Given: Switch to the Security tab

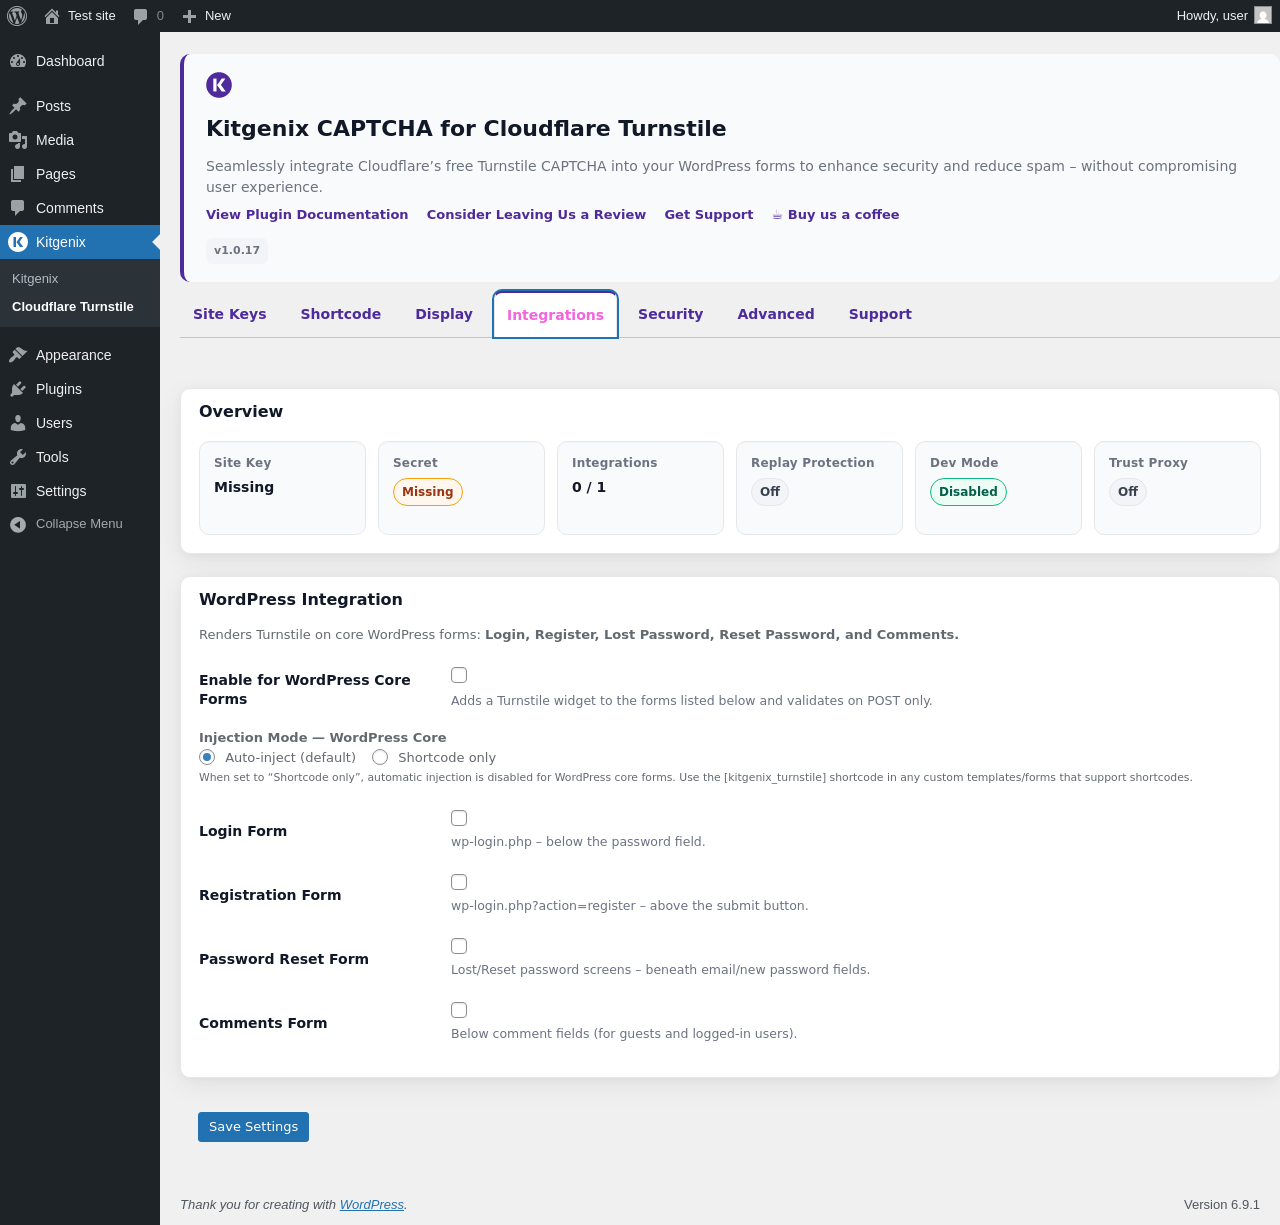Looking at the screenshot, I should (x=670, y=314).
